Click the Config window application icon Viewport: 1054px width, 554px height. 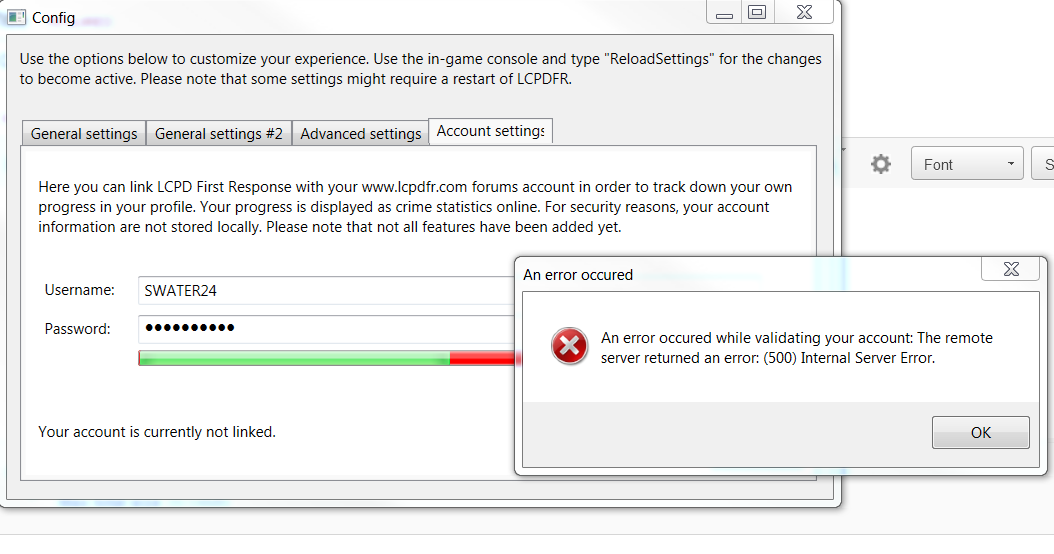17,17
